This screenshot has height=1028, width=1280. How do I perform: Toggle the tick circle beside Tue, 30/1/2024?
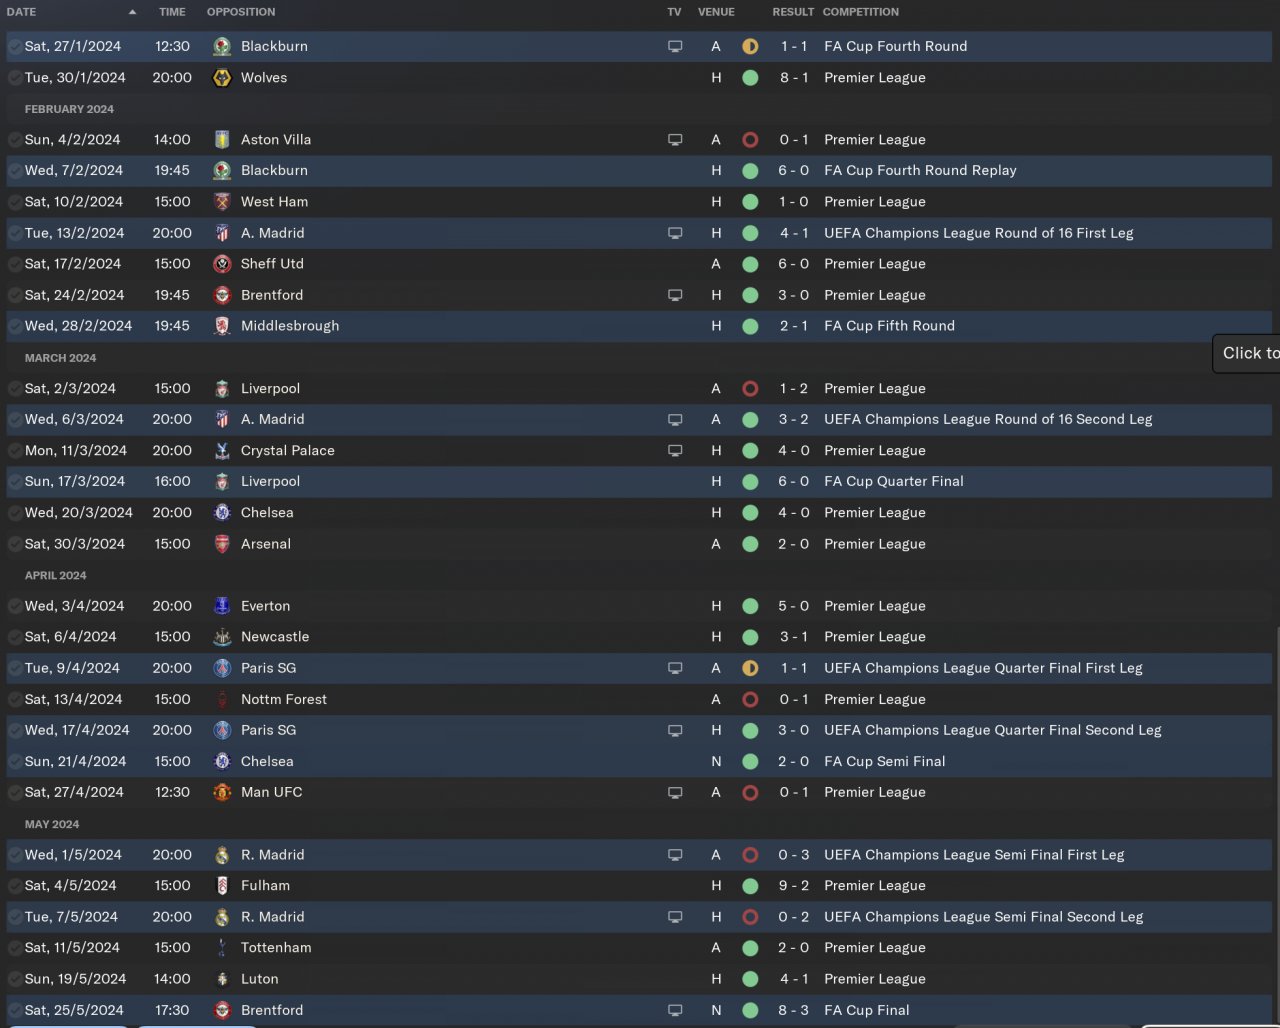coord(15,78)
